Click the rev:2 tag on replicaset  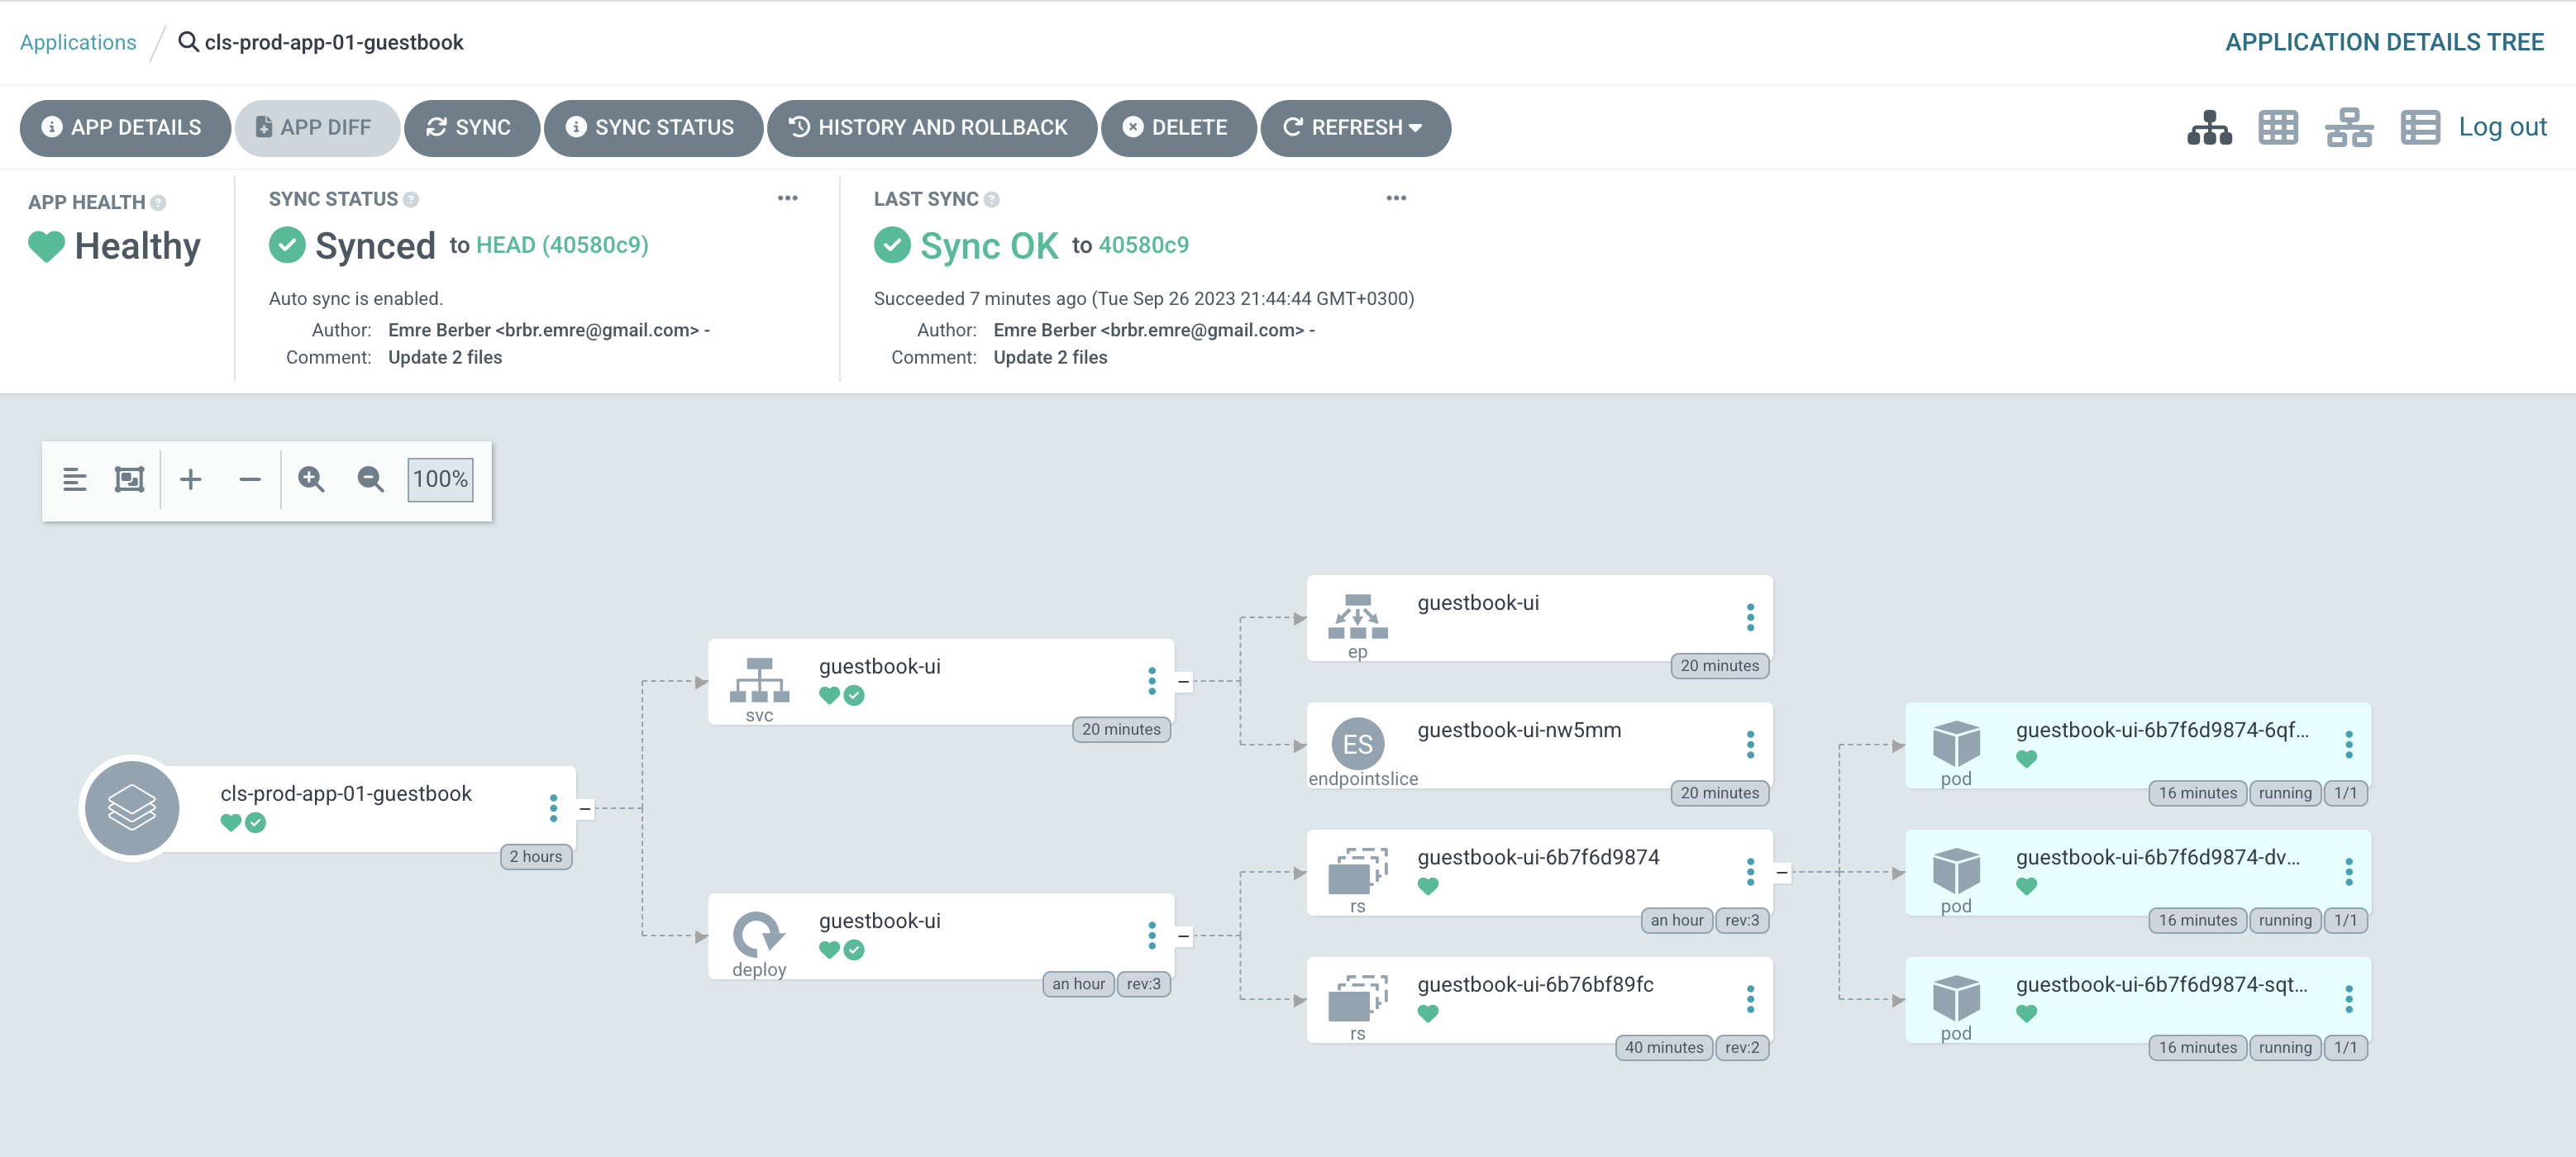click(1742, 1047)
